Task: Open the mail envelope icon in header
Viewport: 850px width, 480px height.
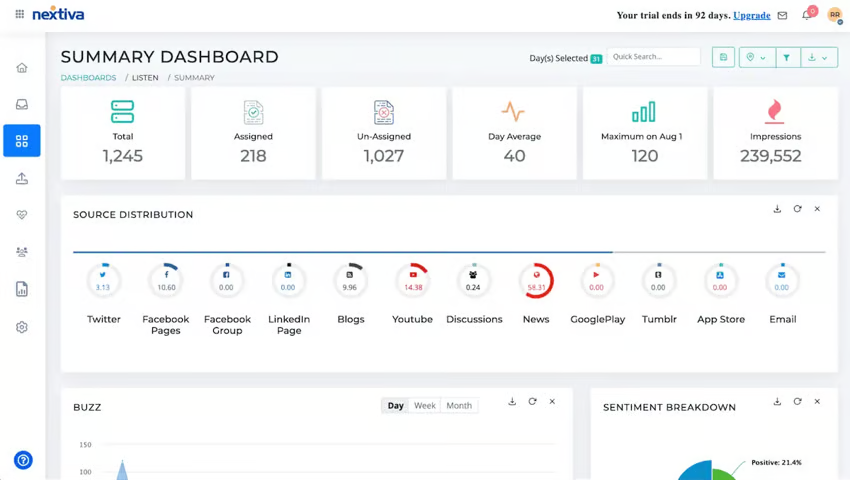Action: [782, 15]
